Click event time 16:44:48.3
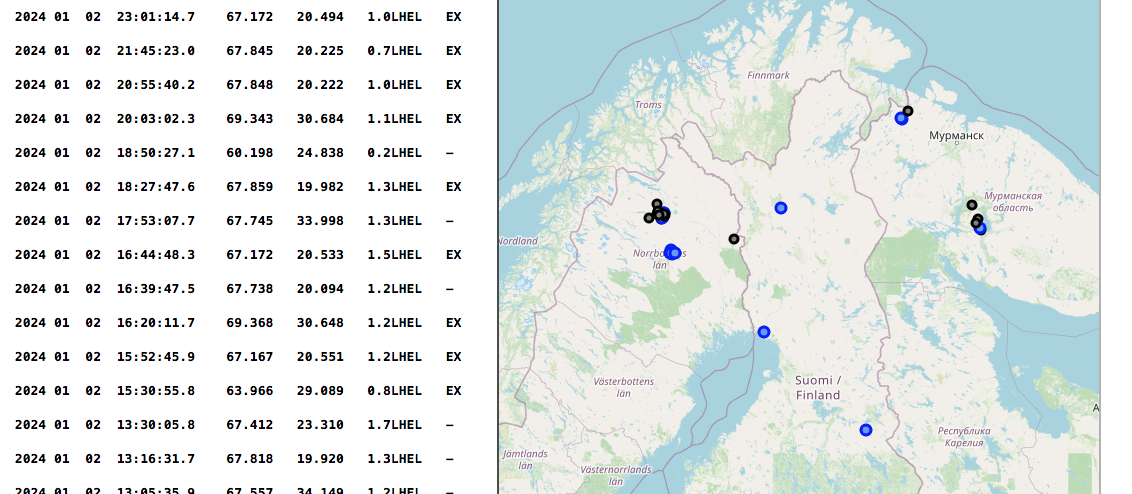The width and height of the screenshot is (1132, 494). tap(155, 255)
